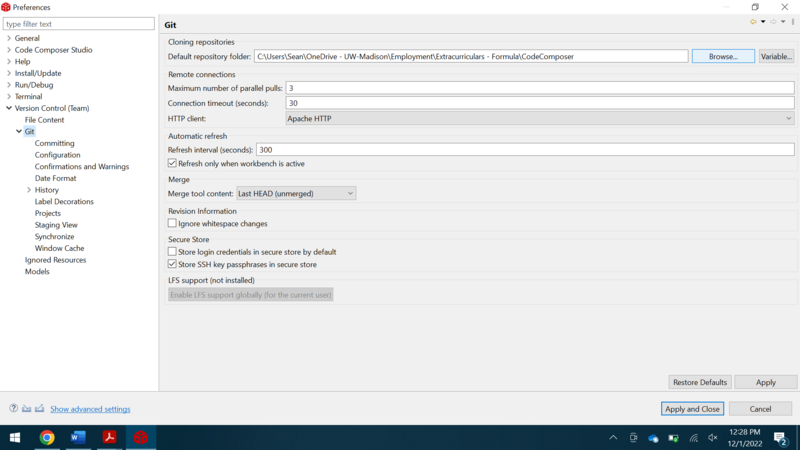800x450 pixels.
Task: Open the OneDrive cloud tray icon
Action: point(653,438)
